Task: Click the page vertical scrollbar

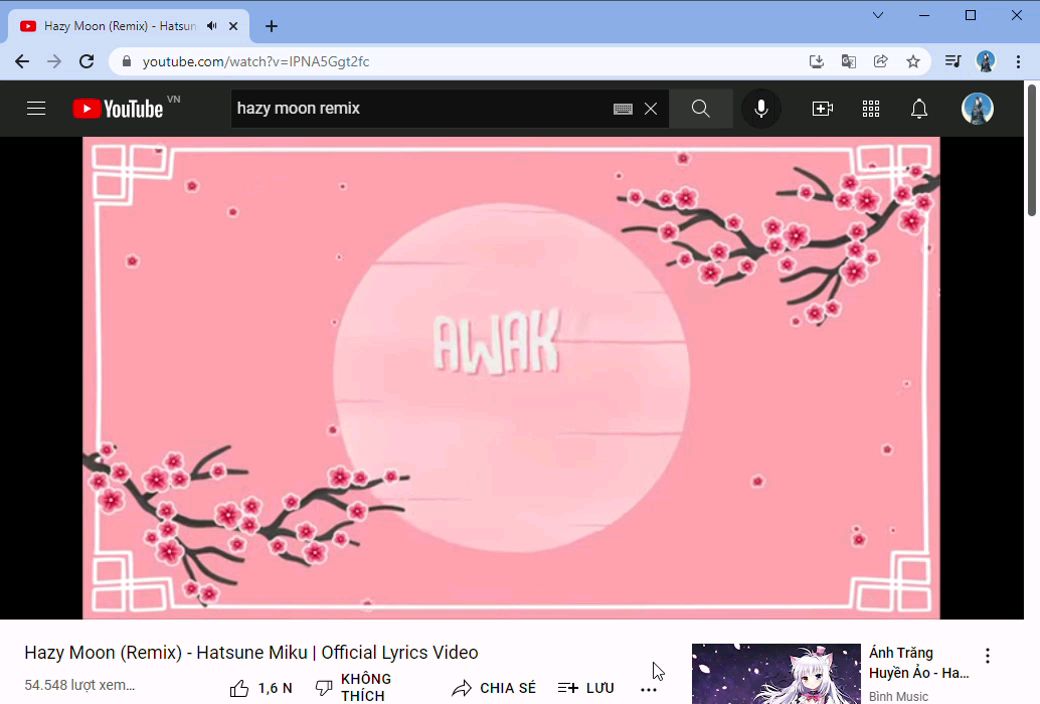Action: coord(1032,150)
